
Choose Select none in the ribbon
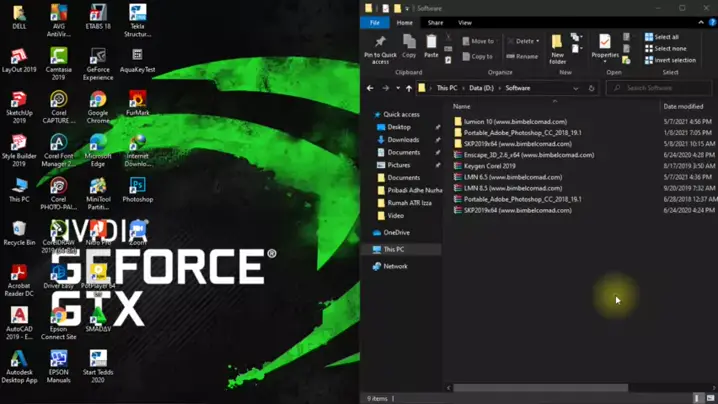[669, 48]
